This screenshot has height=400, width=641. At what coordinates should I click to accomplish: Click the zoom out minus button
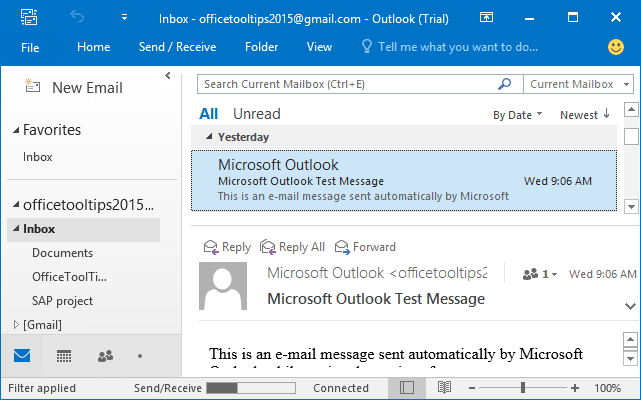472,388
